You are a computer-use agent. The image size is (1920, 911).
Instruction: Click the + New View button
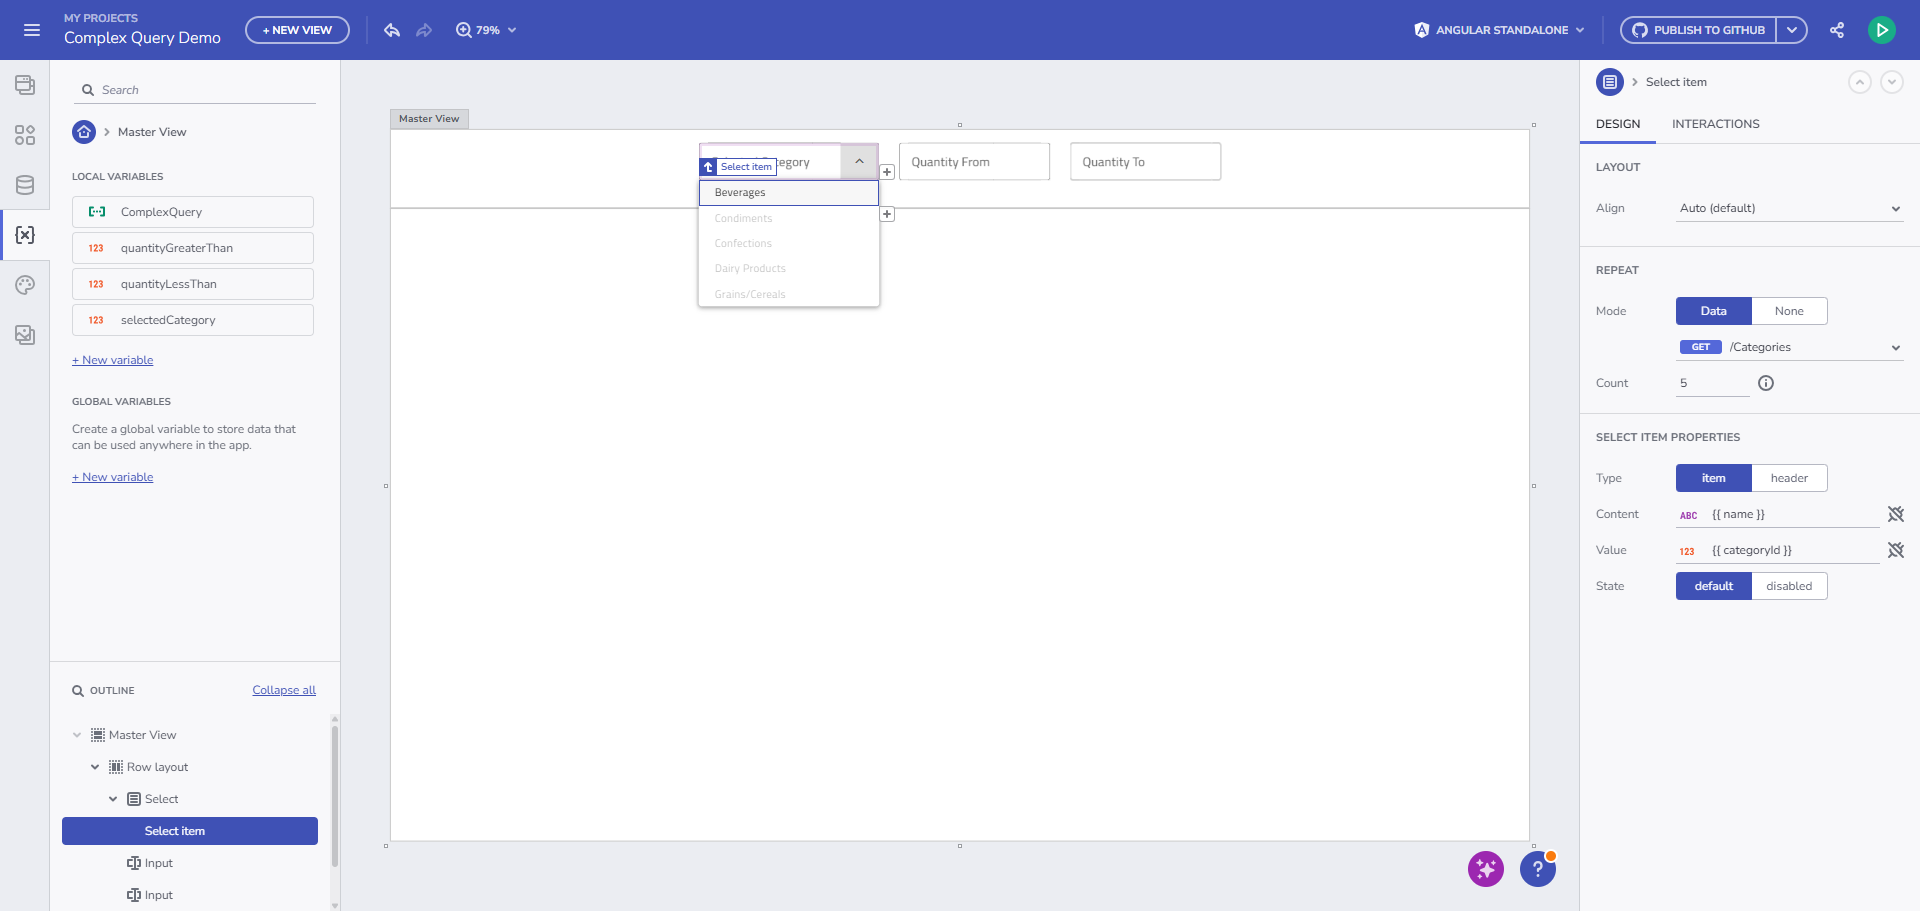[297, 30]
